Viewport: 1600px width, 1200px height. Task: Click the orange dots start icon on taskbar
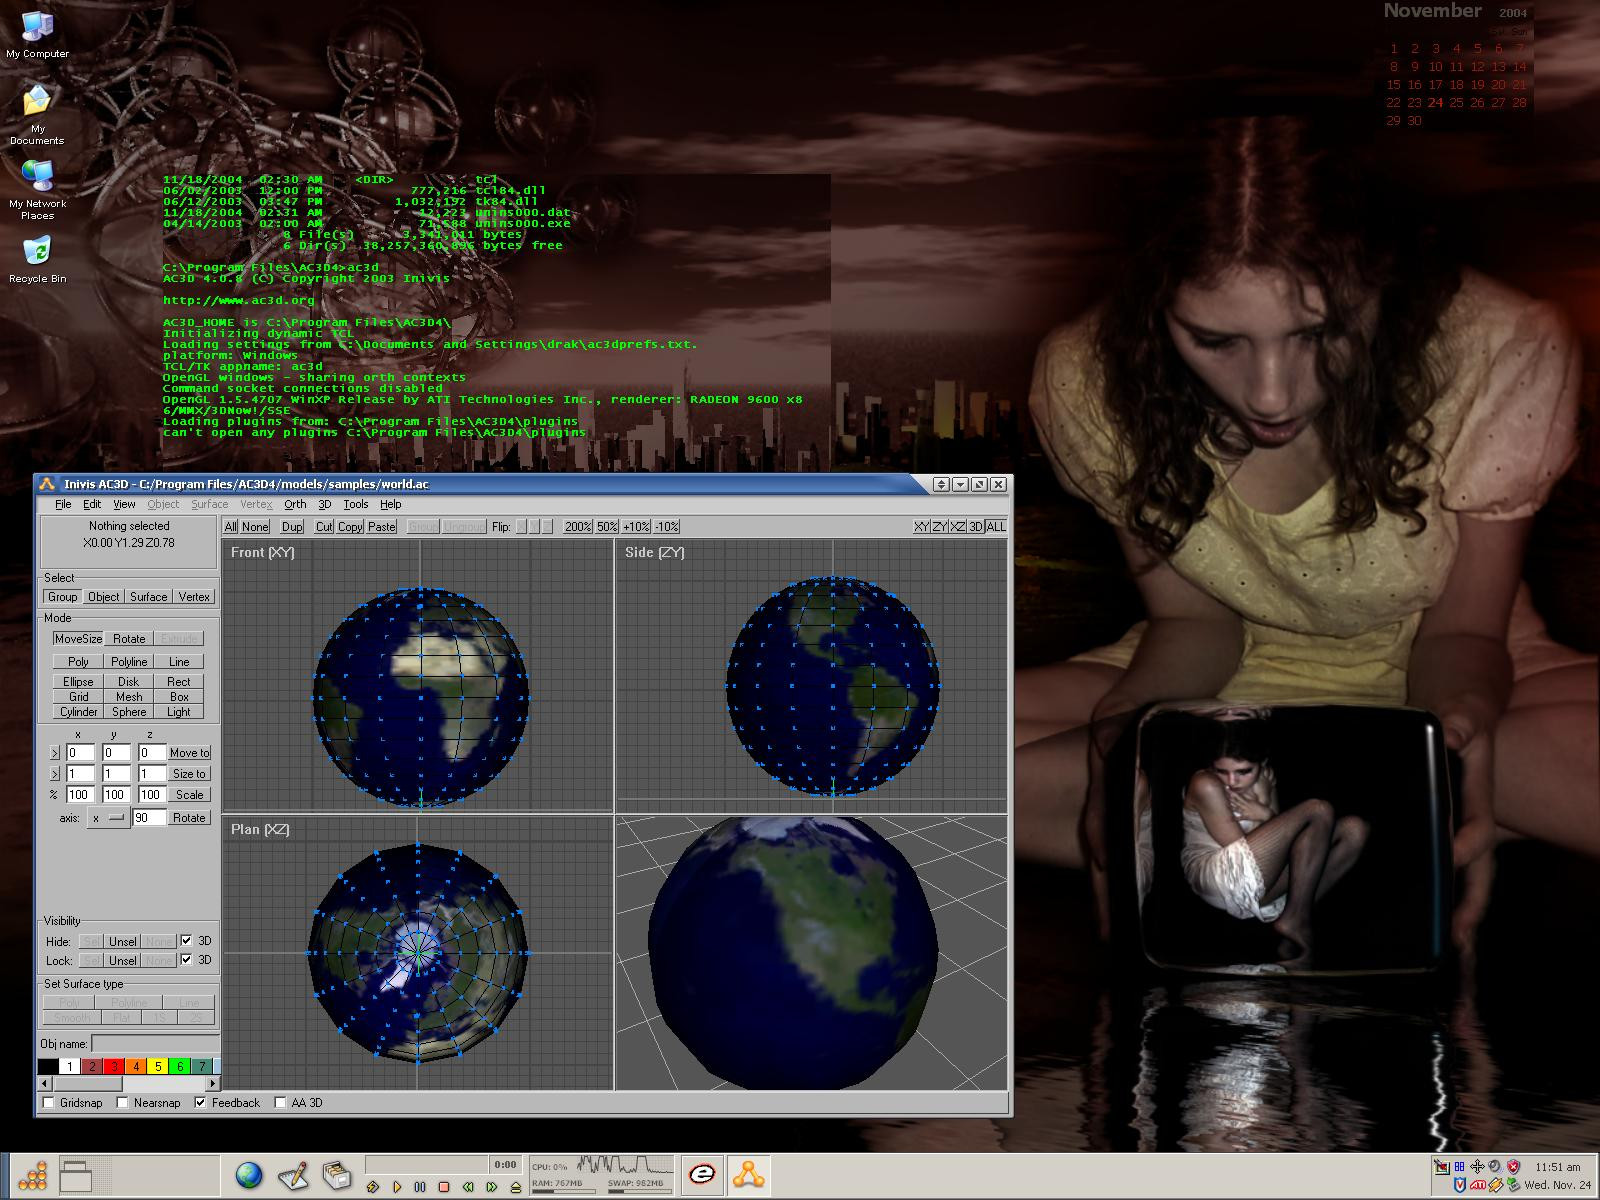pos(33,1175)
